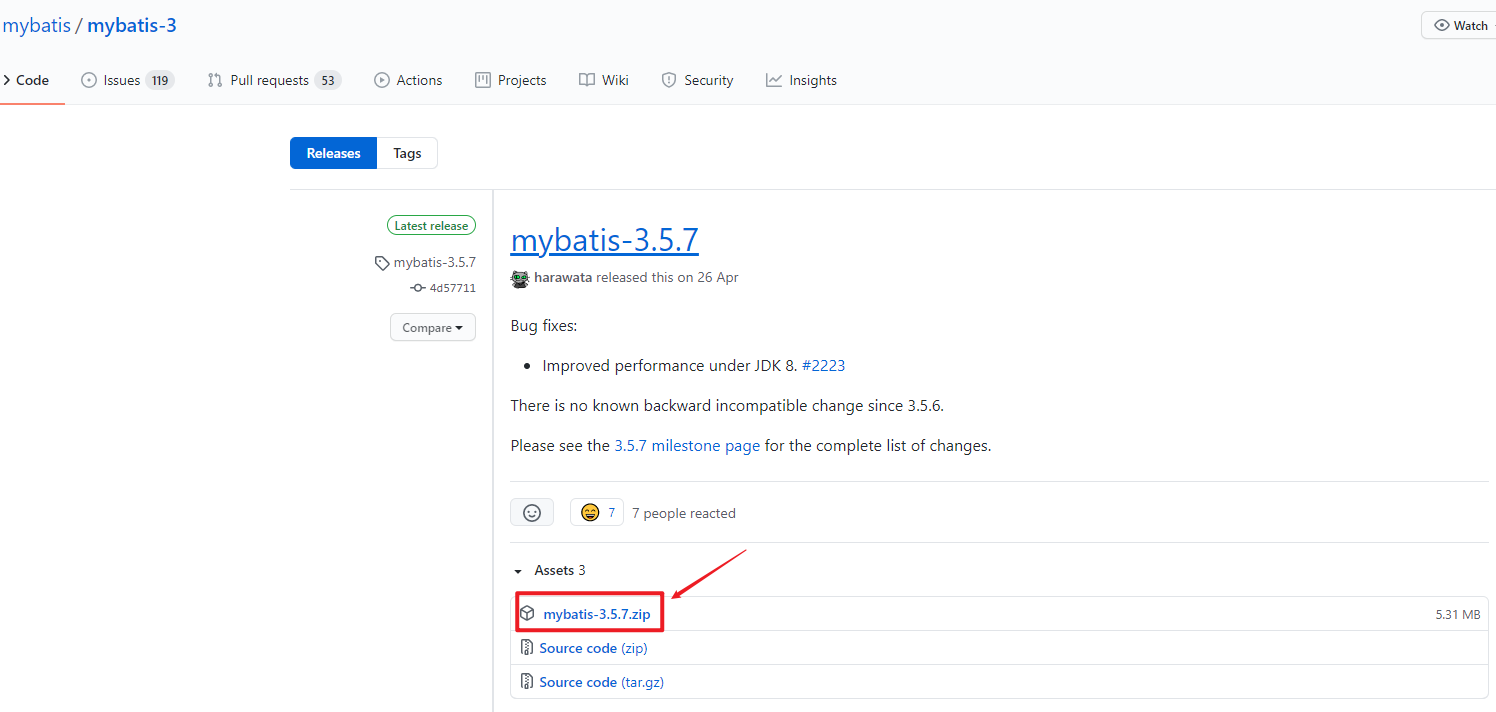Screen dimensions: 1496x712
Task: Click the tag icon beside mybatis-3.5.7
Action: [x=382, y=263]
